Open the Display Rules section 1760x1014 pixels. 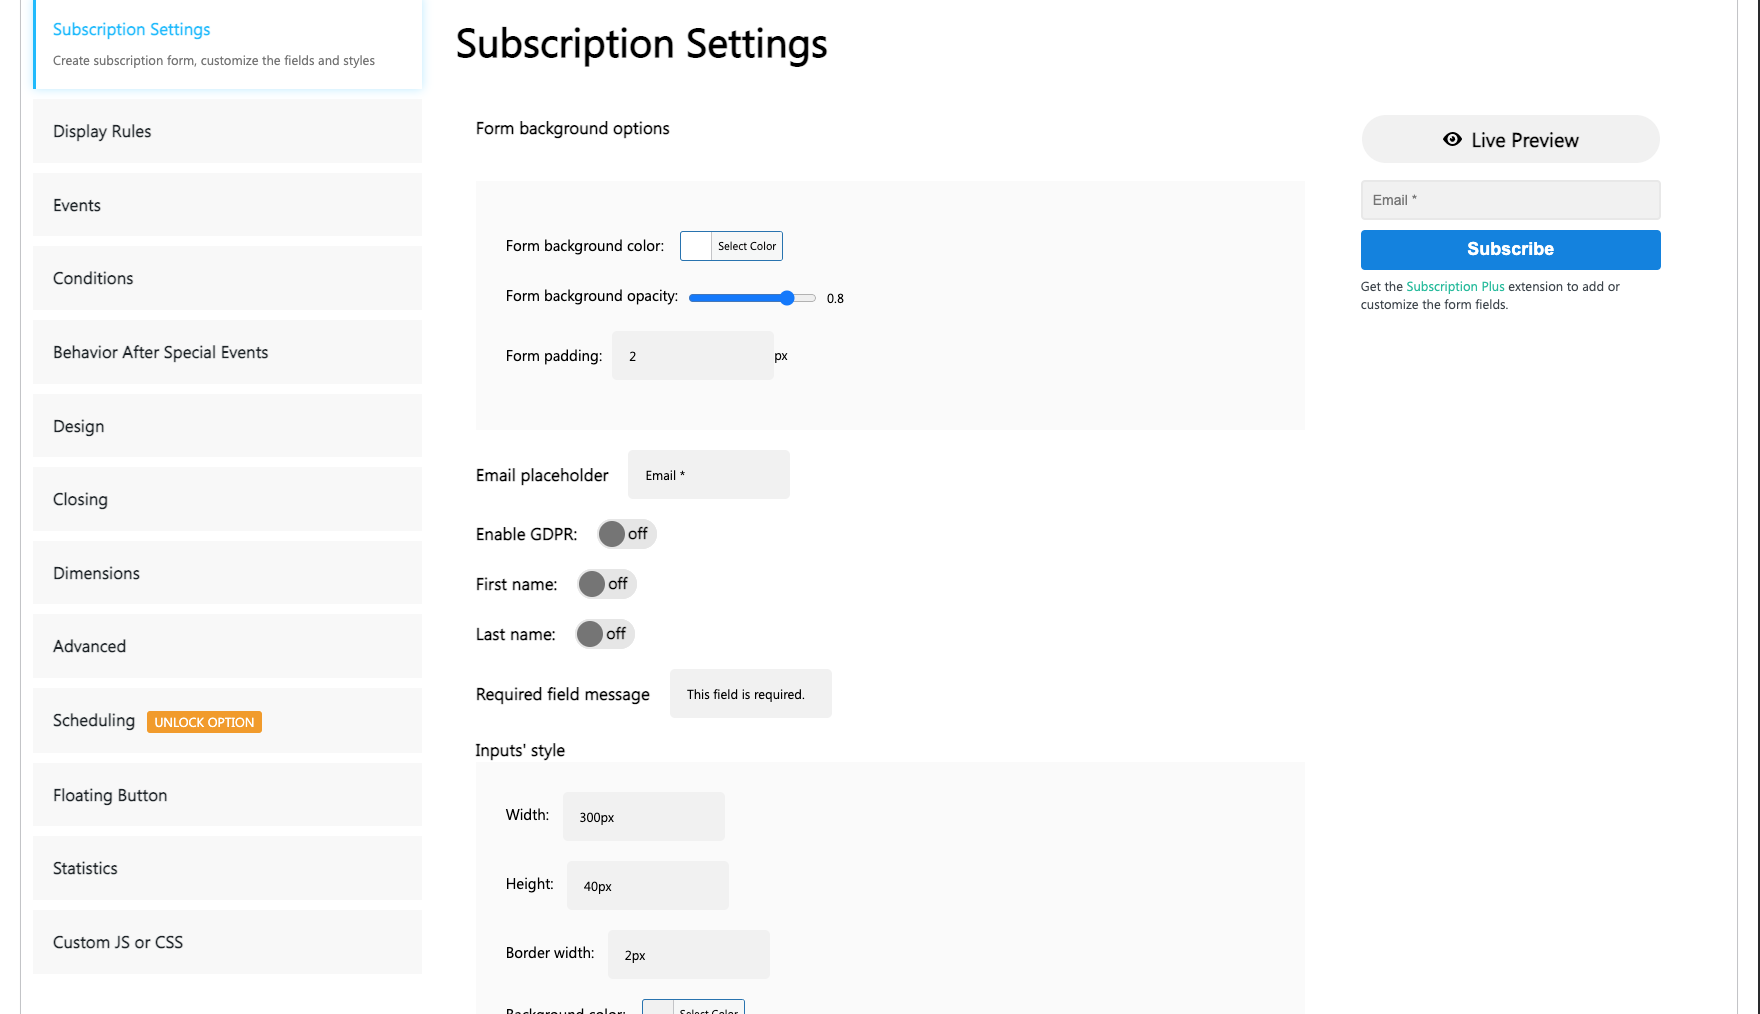pyautogui.click(x=227, y=131)
